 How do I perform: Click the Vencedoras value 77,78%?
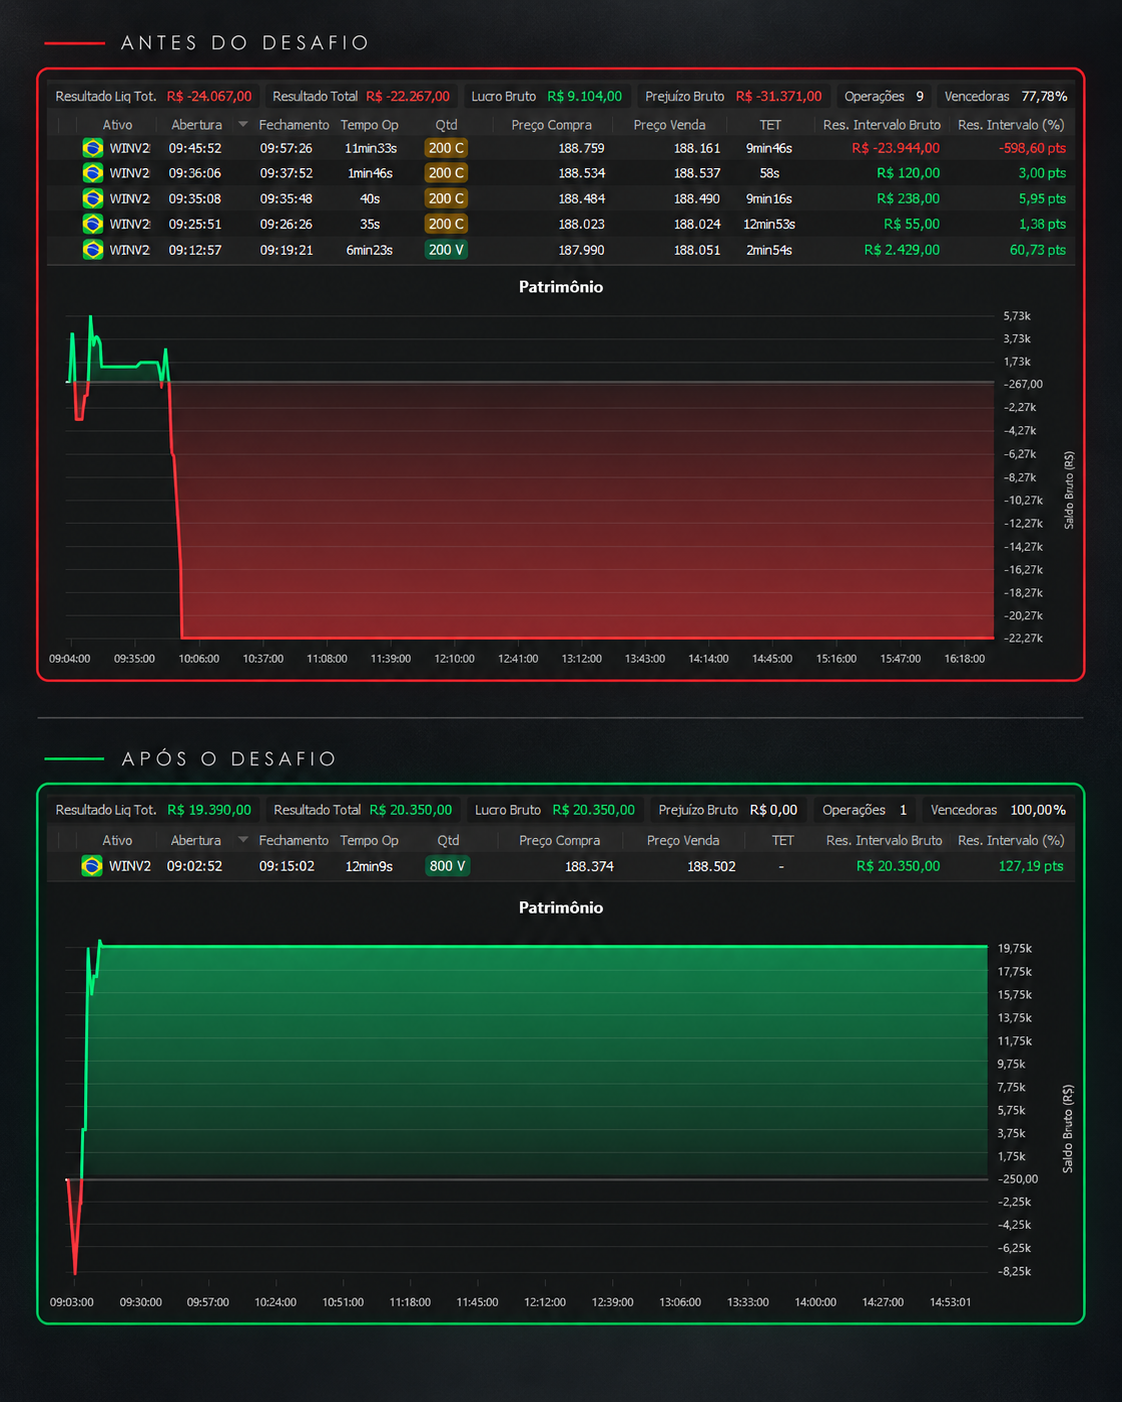pos(1044,96)
